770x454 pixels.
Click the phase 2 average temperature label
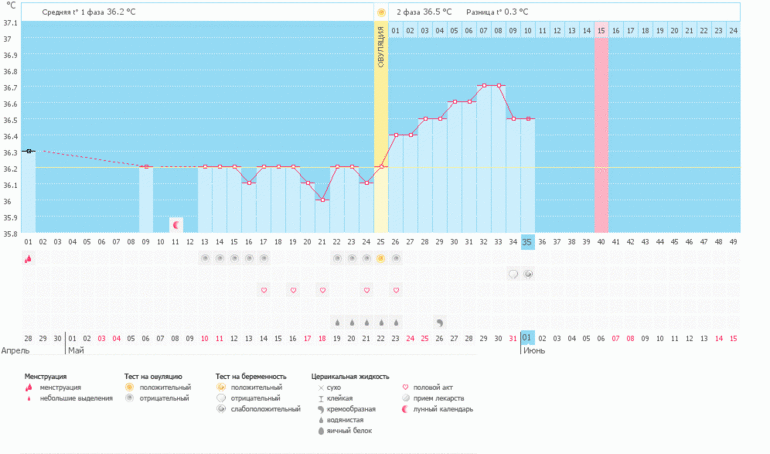(x=424, y=12)
